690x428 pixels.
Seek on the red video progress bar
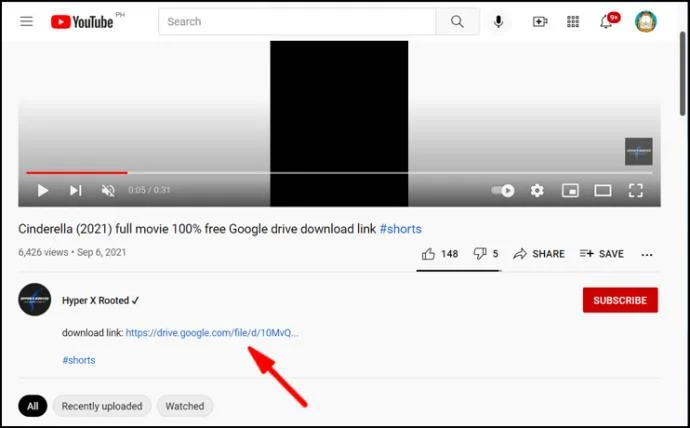(339, 173)
